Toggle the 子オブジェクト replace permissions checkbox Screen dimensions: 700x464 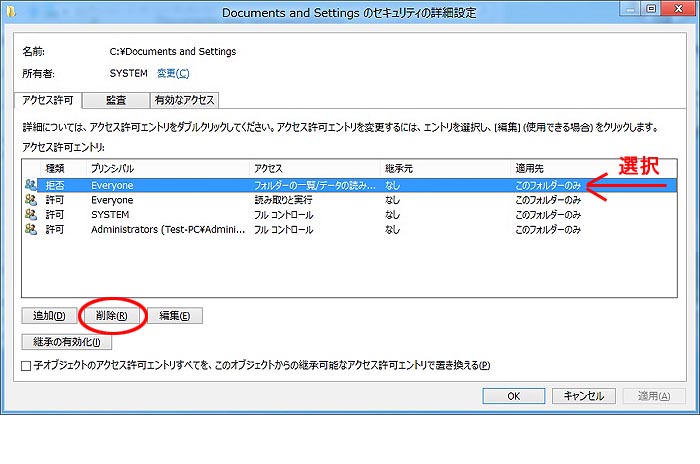[x=27, y=366]
